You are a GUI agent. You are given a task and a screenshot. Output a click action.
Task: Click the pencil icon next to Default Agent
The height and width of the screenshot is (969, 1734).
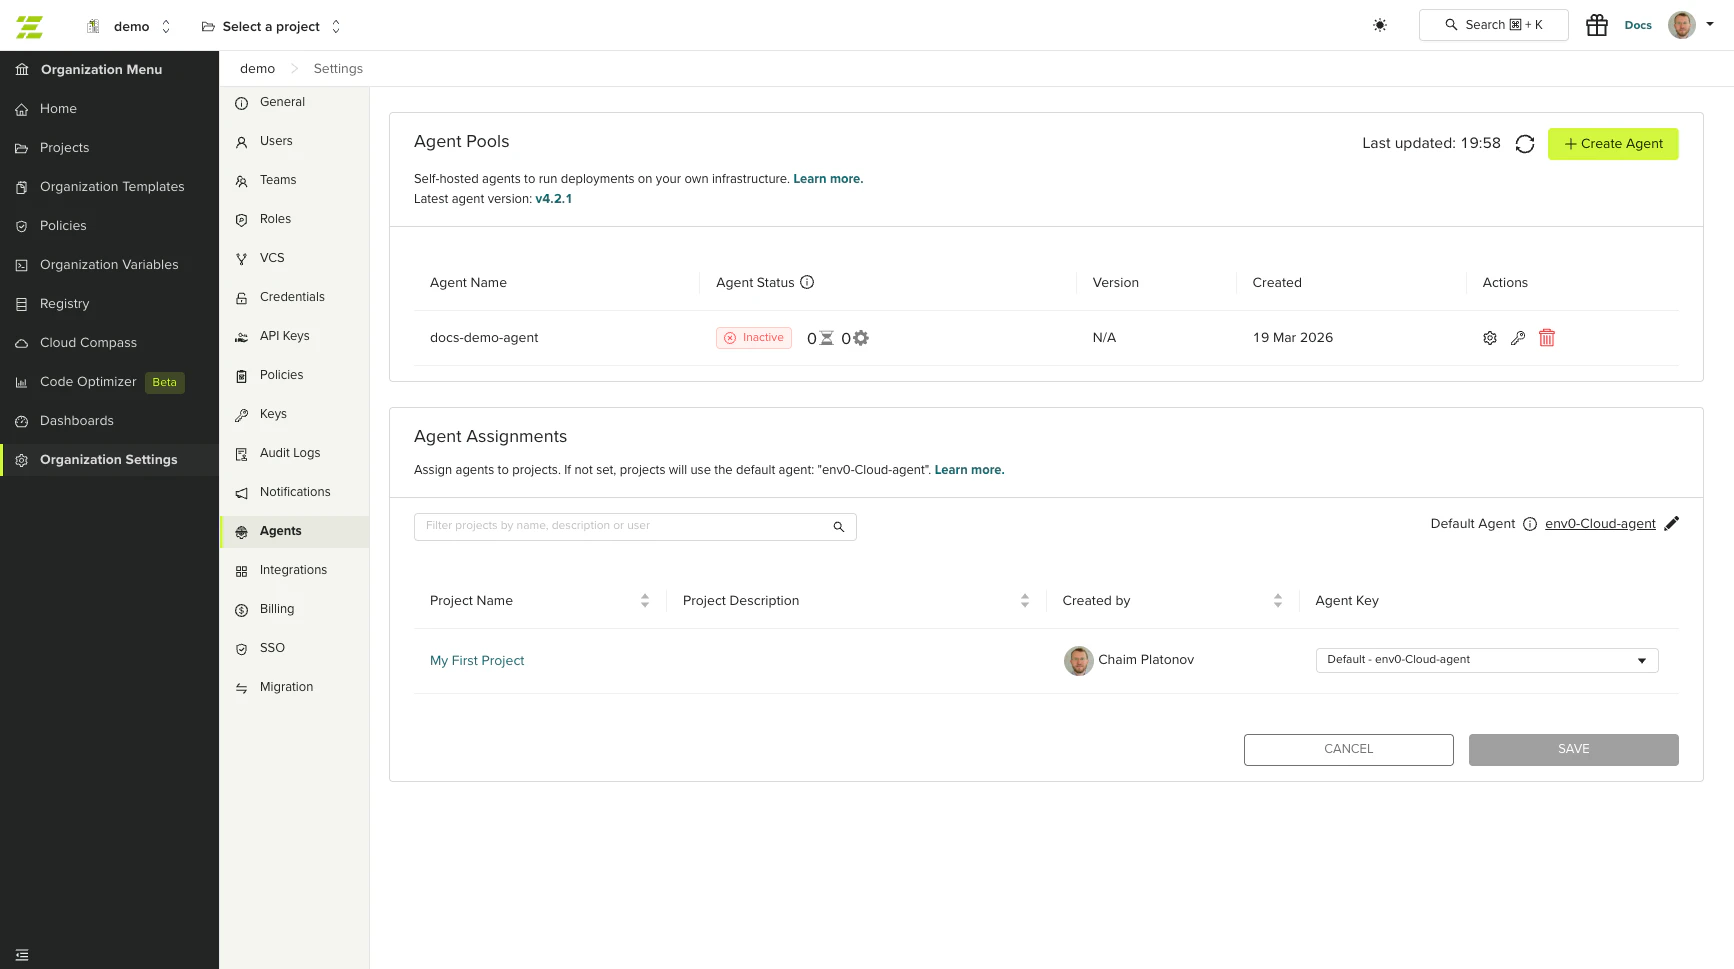point(1673,523)
